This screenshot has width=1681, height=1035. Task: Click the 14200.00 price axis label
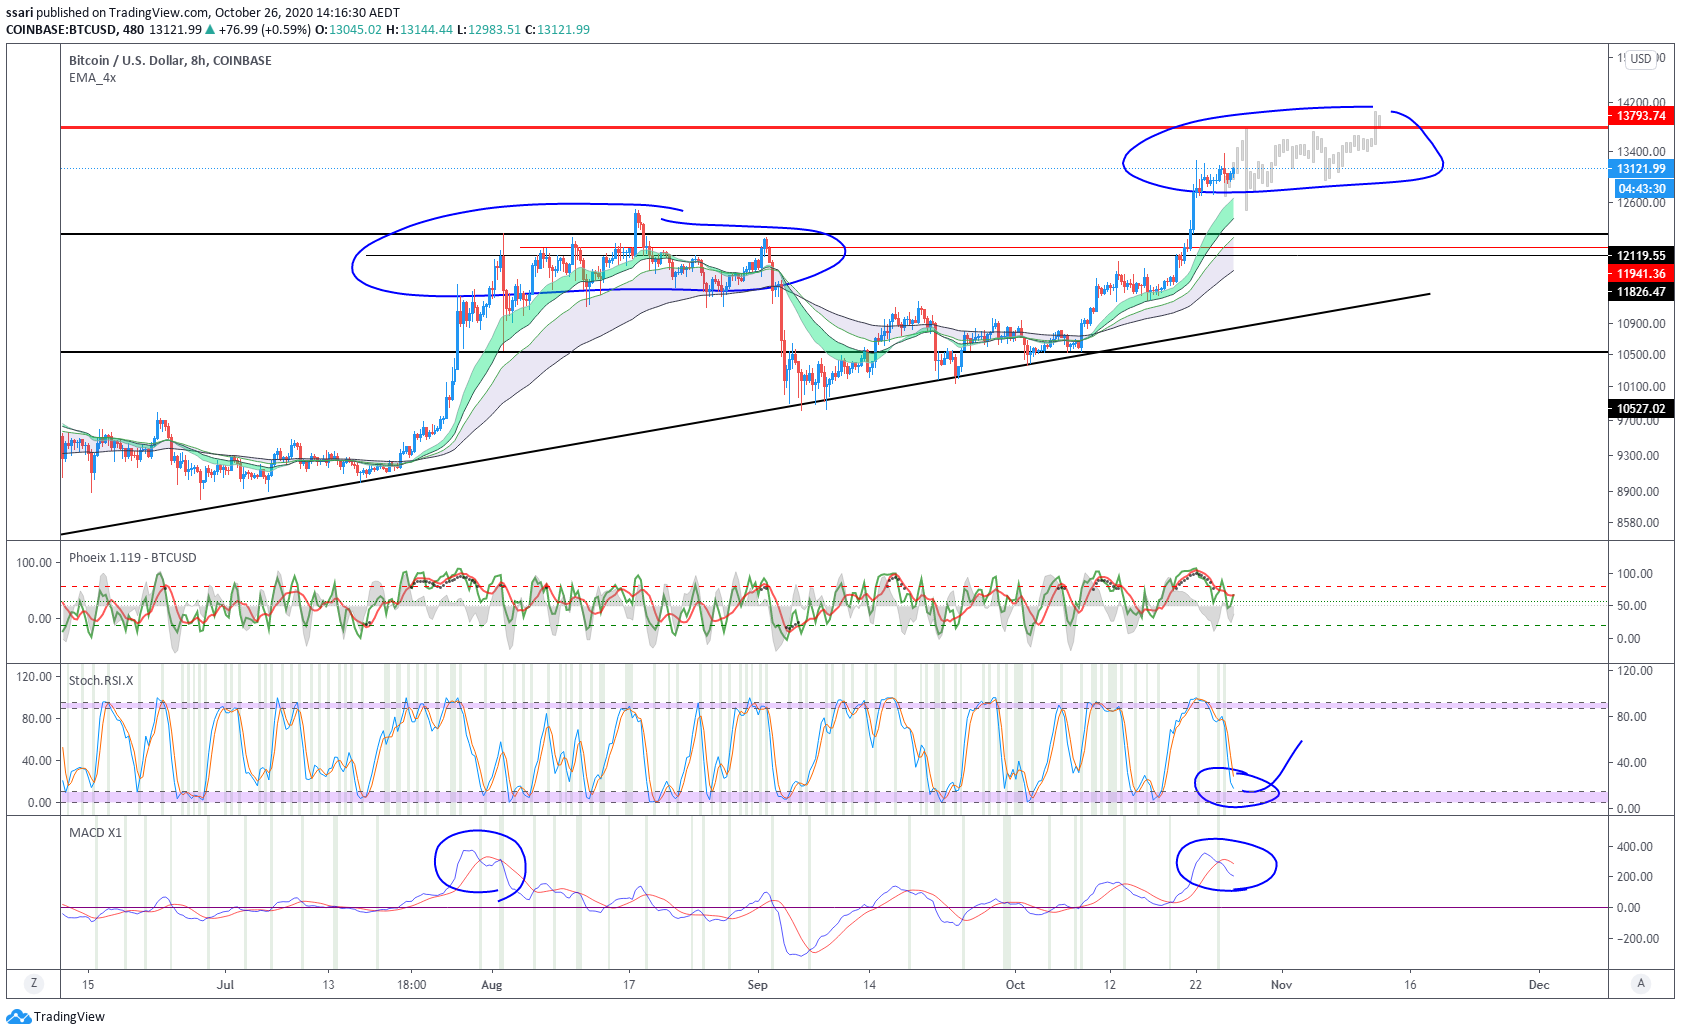(1641, 102)
